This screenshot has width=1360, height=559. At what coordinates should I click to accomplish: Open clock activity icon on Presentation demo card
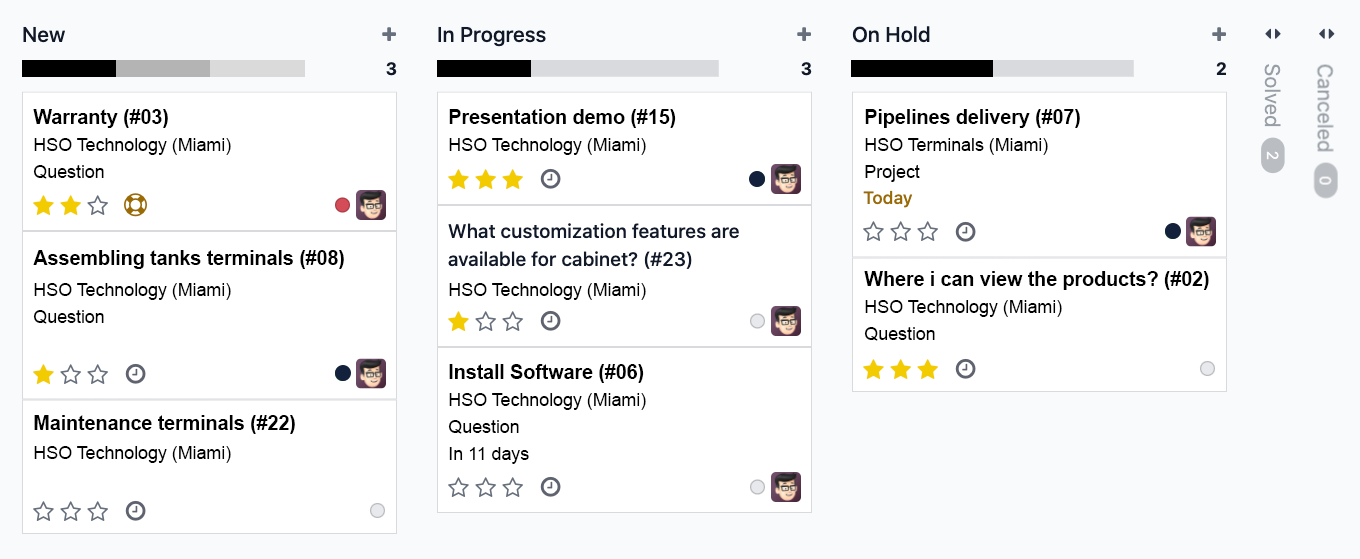pyautogui.click(x=550, y=179)
